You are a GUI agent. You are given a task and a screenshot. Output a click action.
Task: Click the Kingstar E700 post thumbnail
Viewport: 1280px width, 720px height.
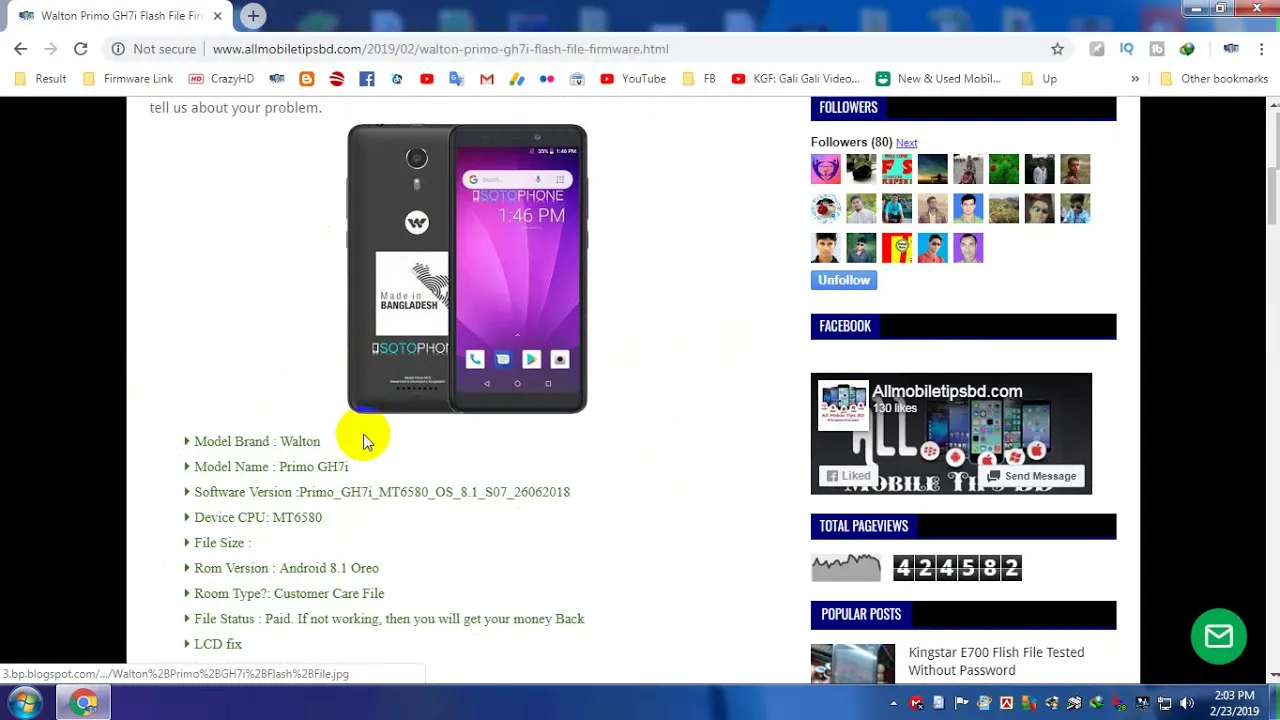click(853, 664)
